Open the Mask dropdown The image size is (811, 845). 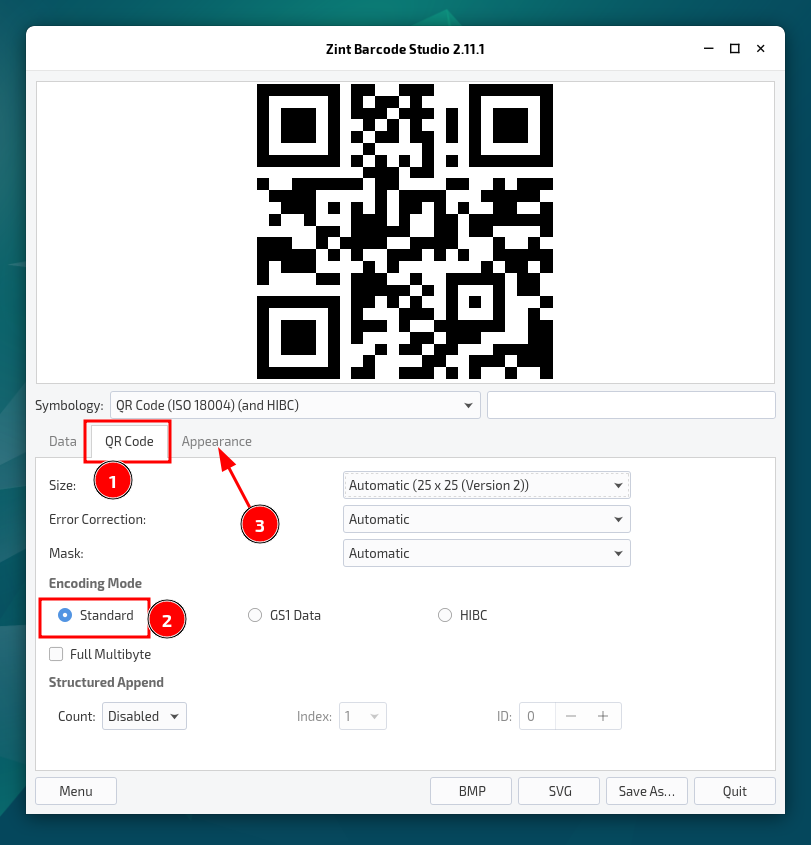[x=487, y=553]
